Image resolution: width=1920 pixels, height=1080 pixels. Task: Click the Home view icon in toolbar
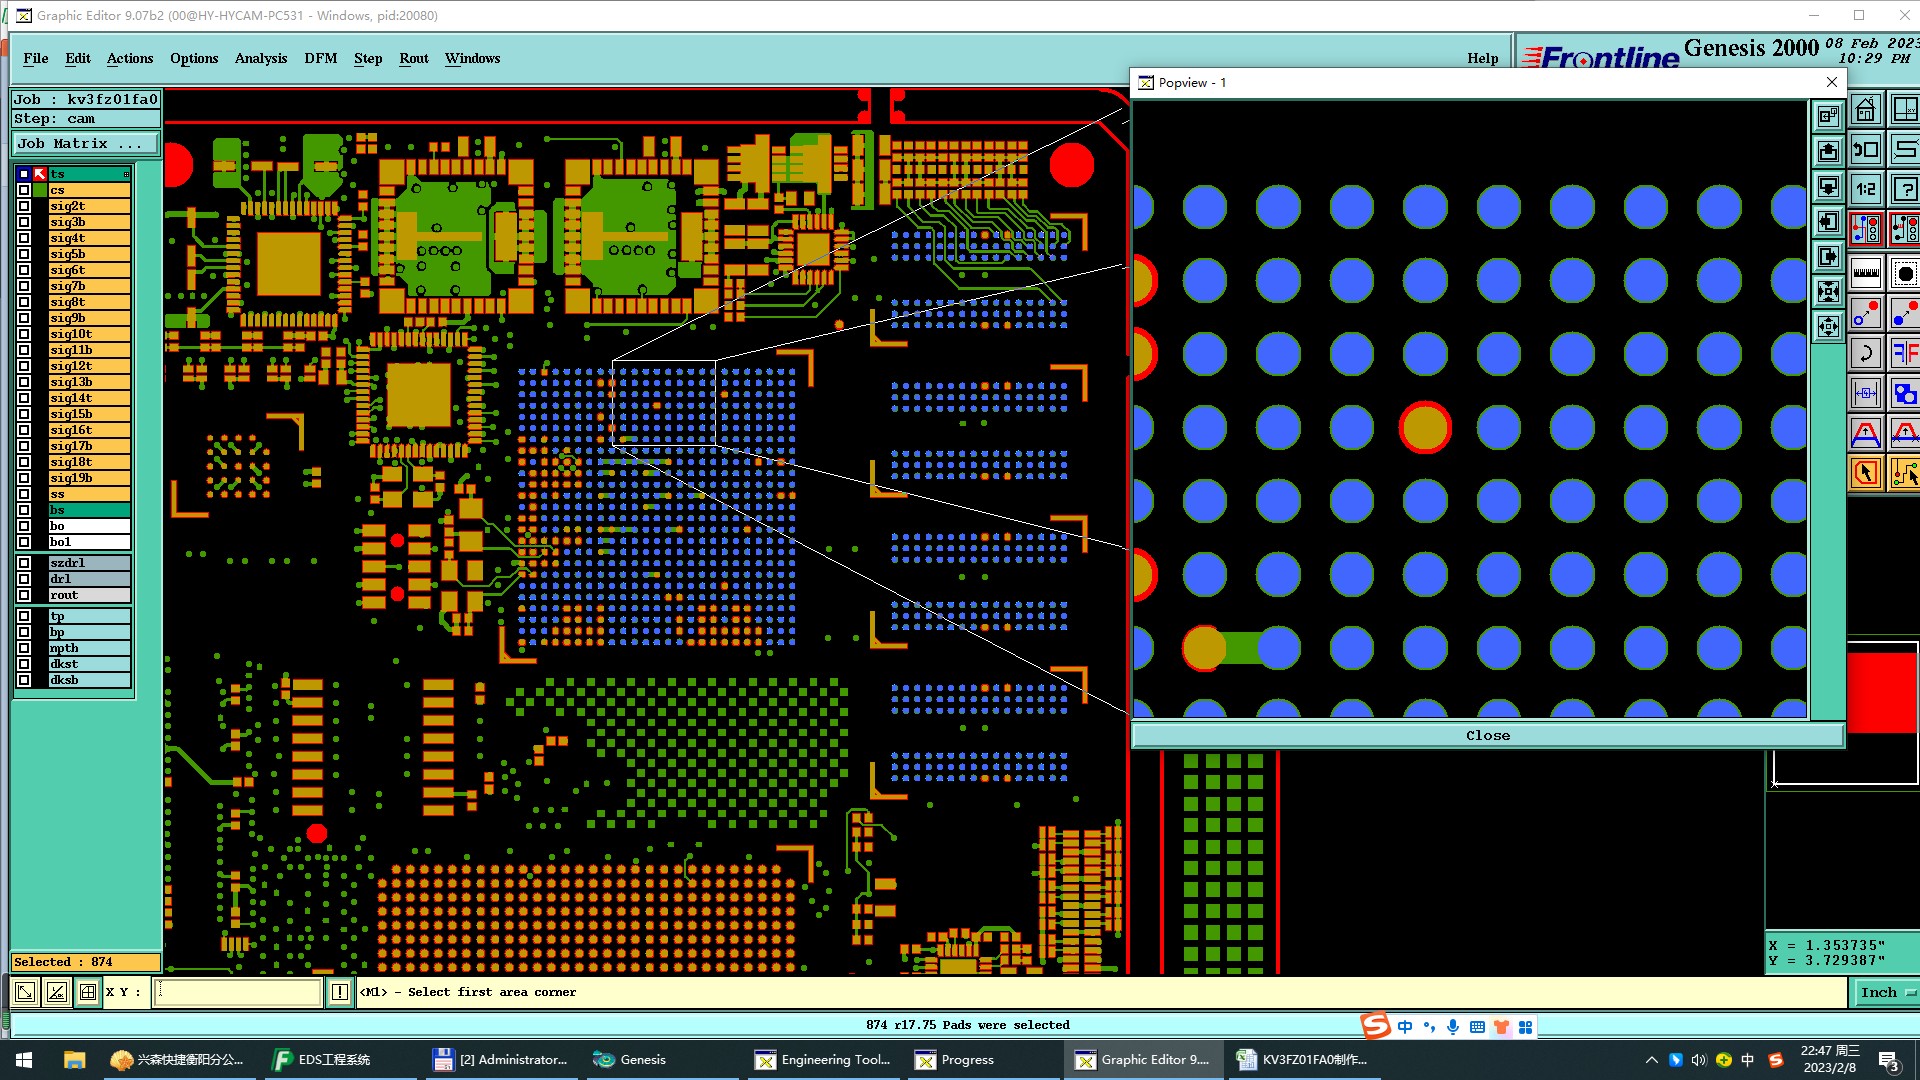click(1866, 110)
